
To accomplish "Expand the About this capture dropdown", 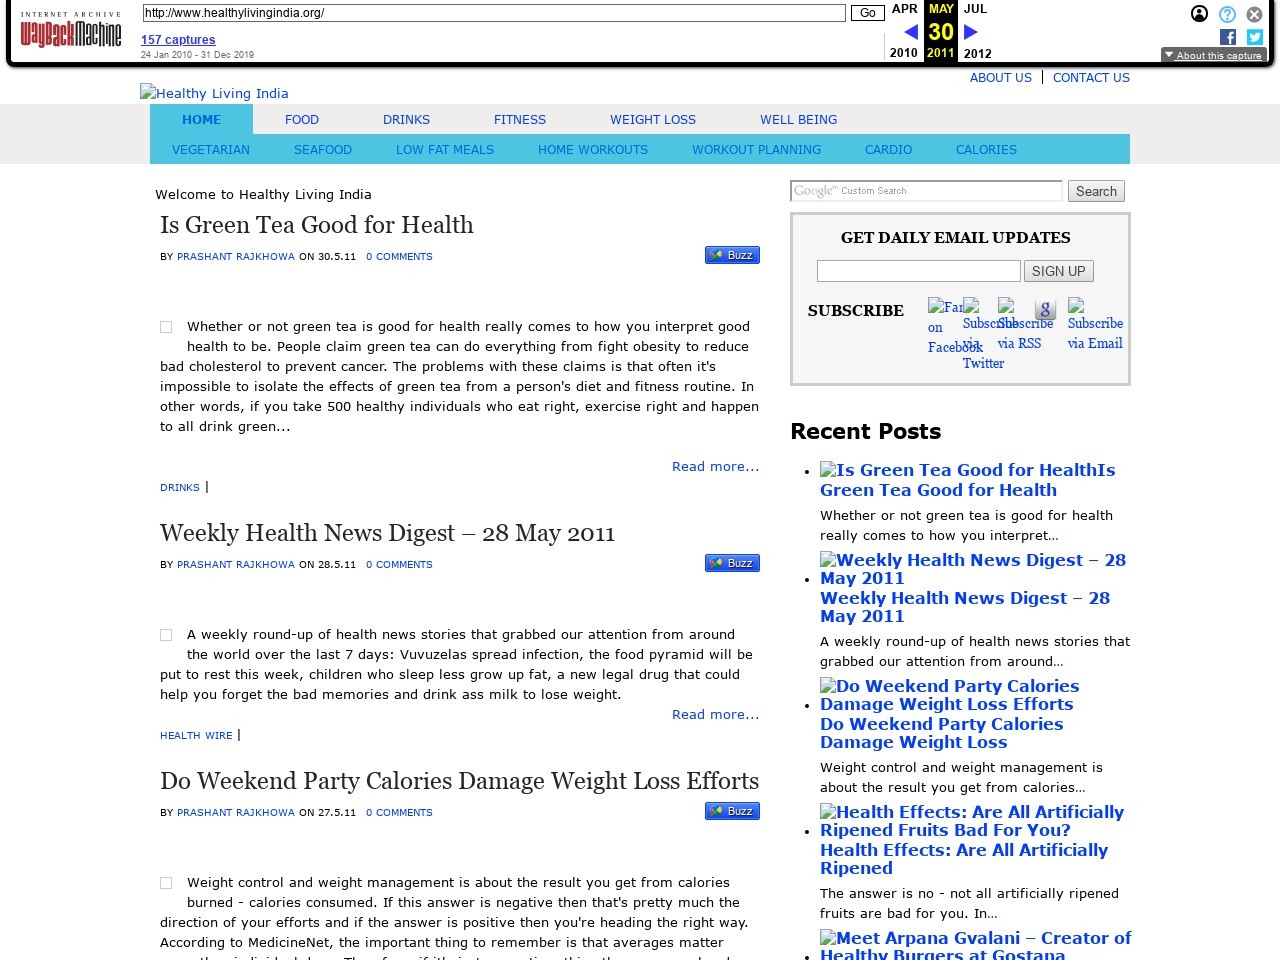I will pos(1213,55).
